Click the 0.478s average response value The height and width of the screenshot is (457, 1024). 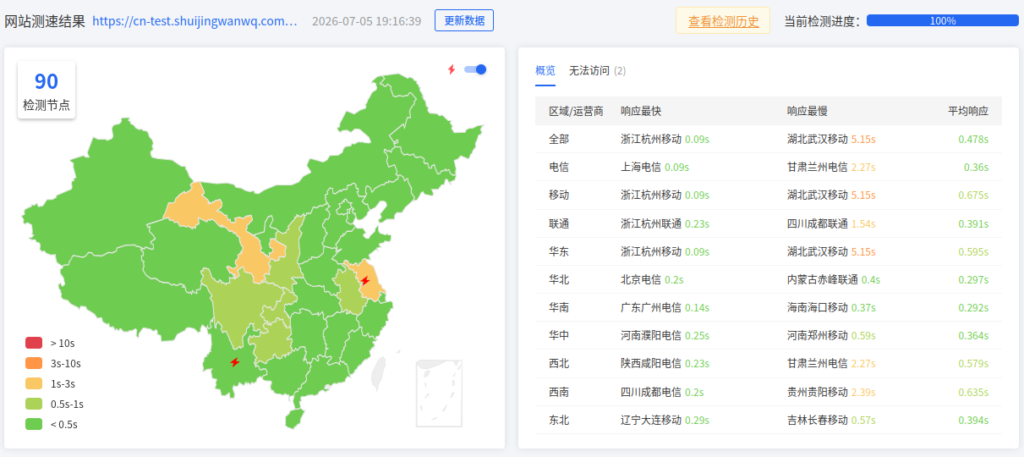point(974,139)
